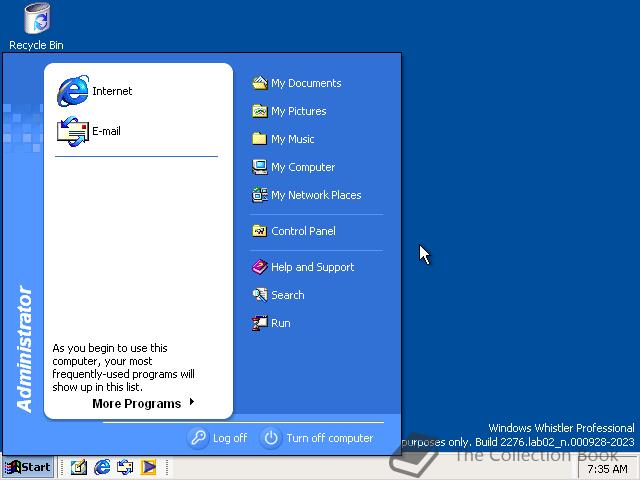
Task: Open the E-mail envelope icon
Action: (73, 131)
